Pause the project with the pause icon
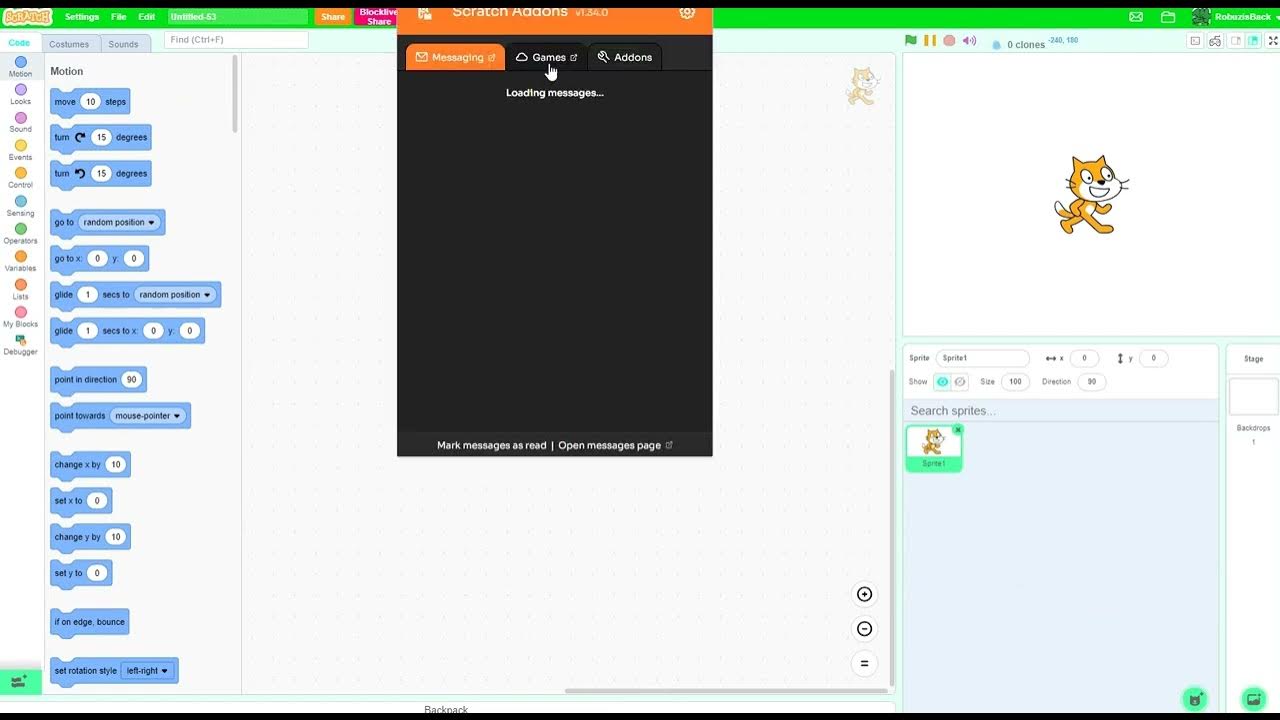Viewport: 1280px width, 720px height. pos(930,41)
